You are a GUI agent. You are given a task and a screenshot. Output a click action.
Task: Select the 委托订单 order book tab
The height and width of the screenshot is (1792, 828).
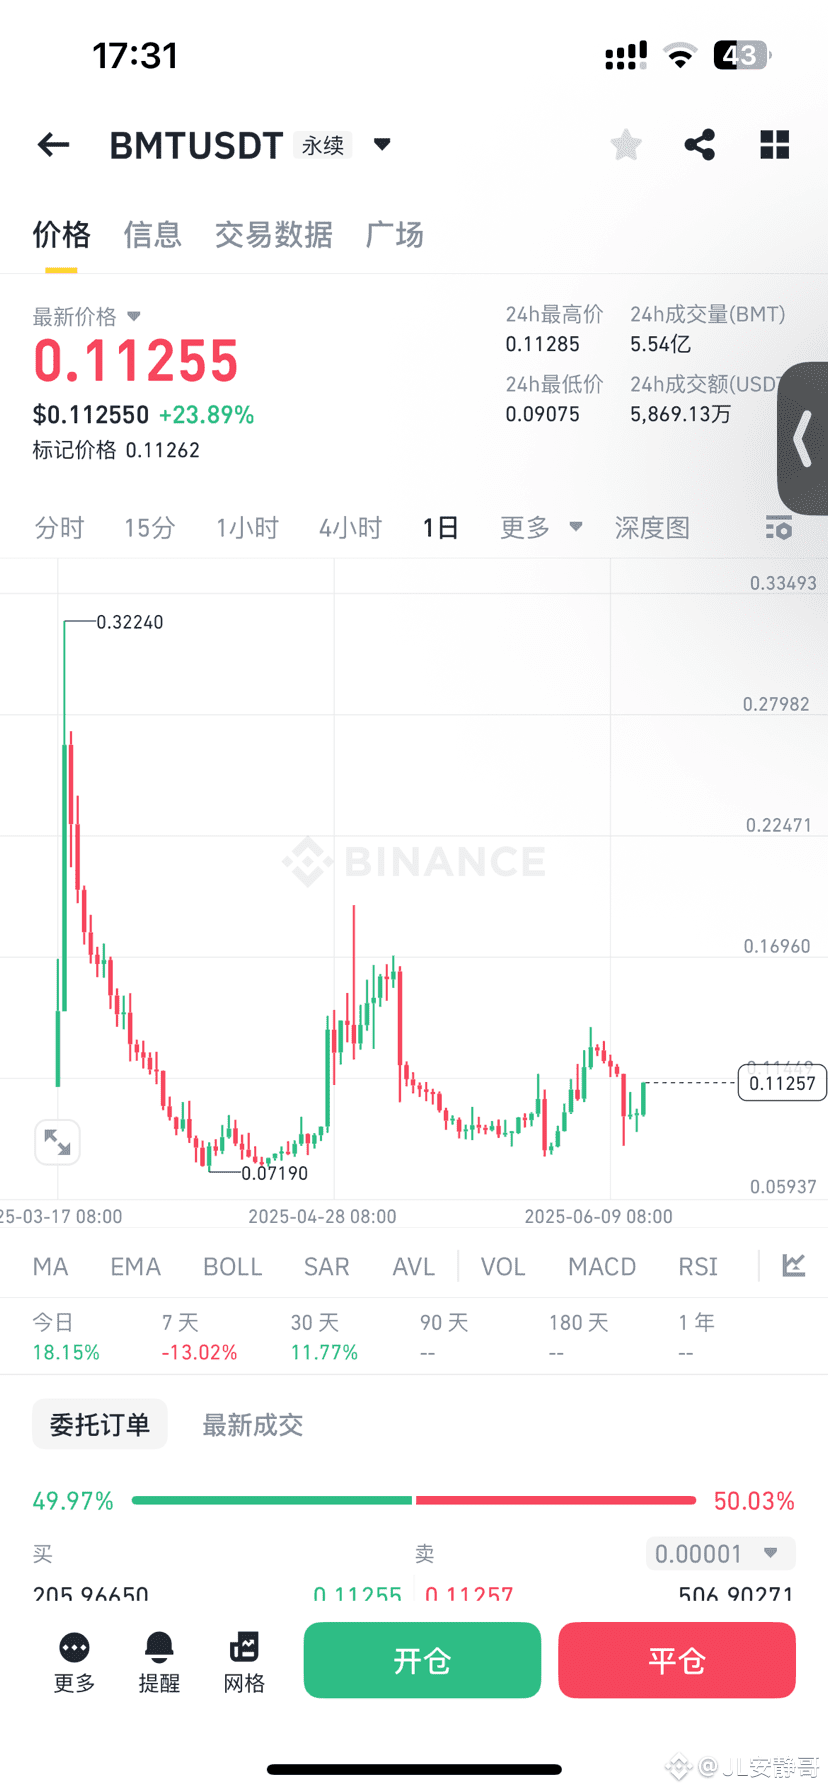[x=100, y=1424]
